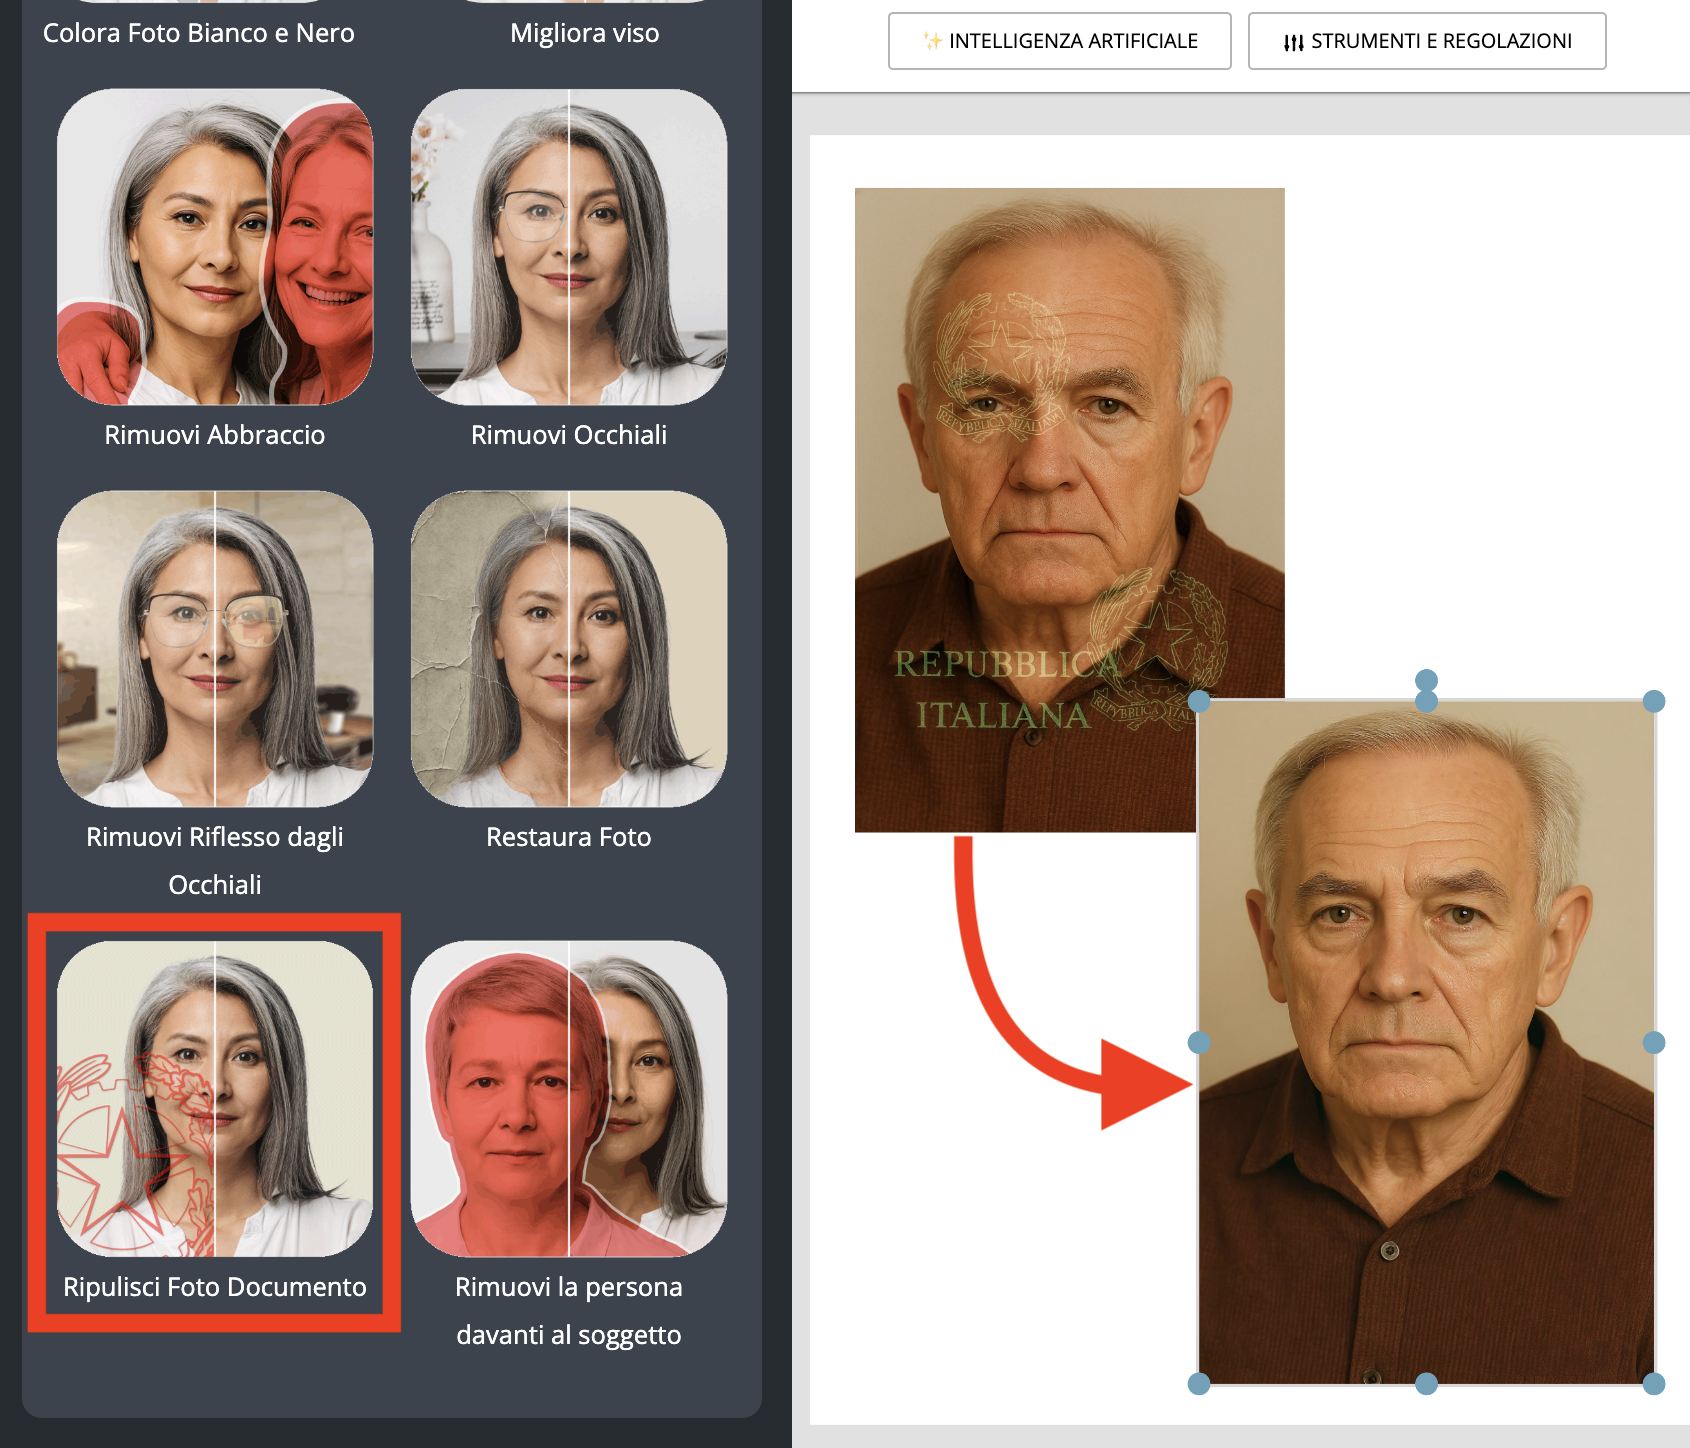The width and height of the screenshot is (1690, 1448).
Task: Choose the Rimuovi Occhiali tool thumbnail
Action: [569, 247]
